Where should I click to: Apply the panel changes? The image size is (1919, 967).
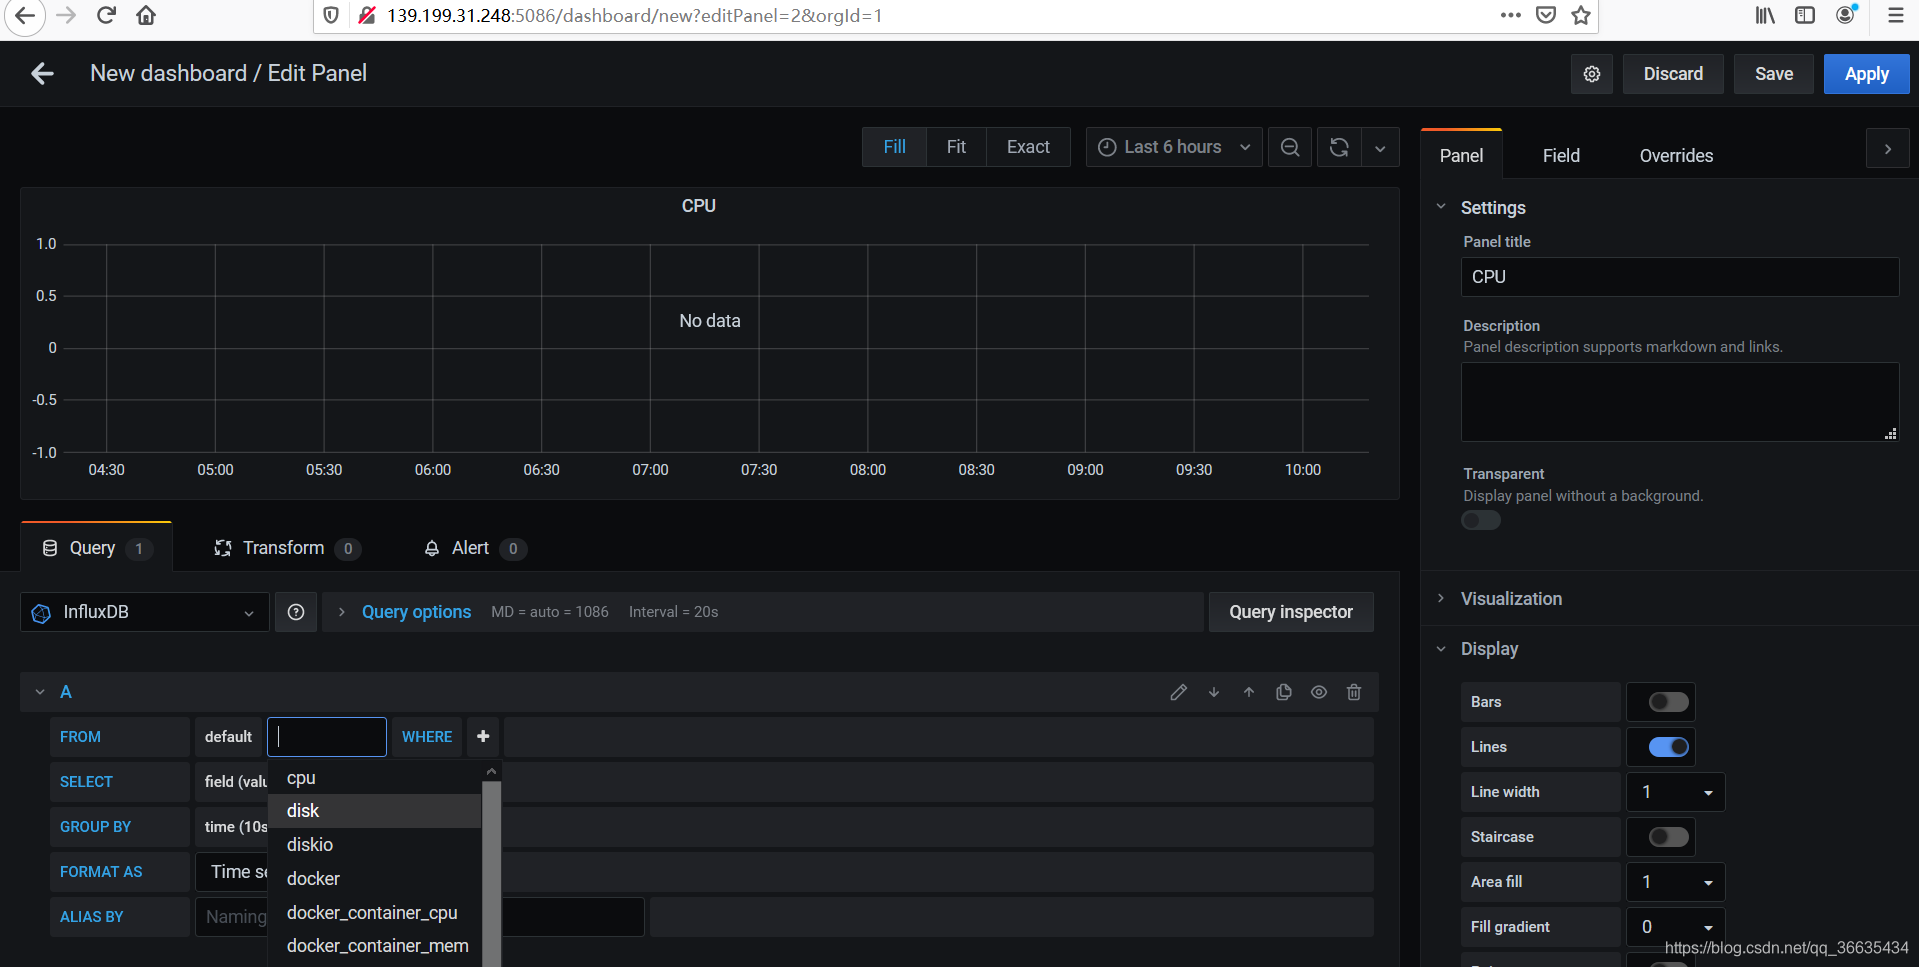coord(1866,74)
